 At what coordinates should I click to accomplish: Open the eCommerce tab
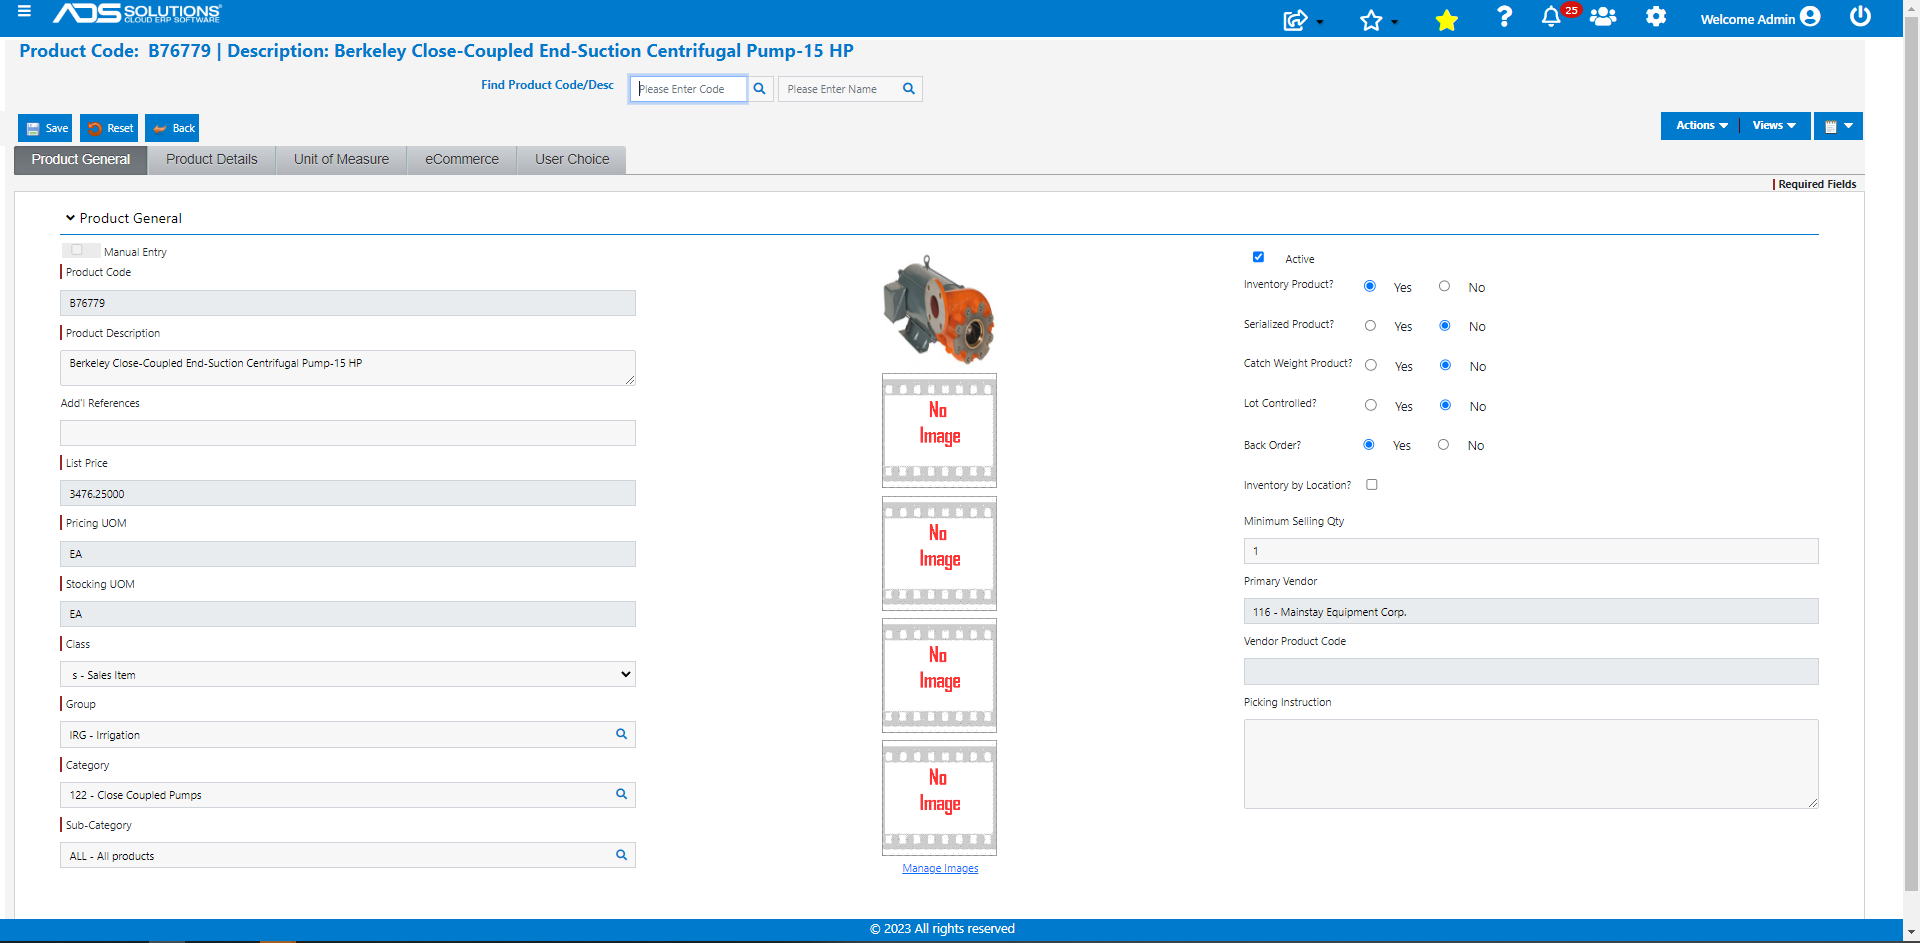click(461, 159)
